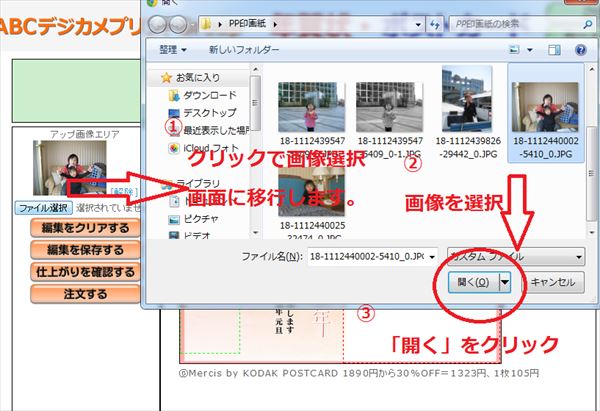
Task: Select ビデオ library in sidebar
Action: [197, 235]
